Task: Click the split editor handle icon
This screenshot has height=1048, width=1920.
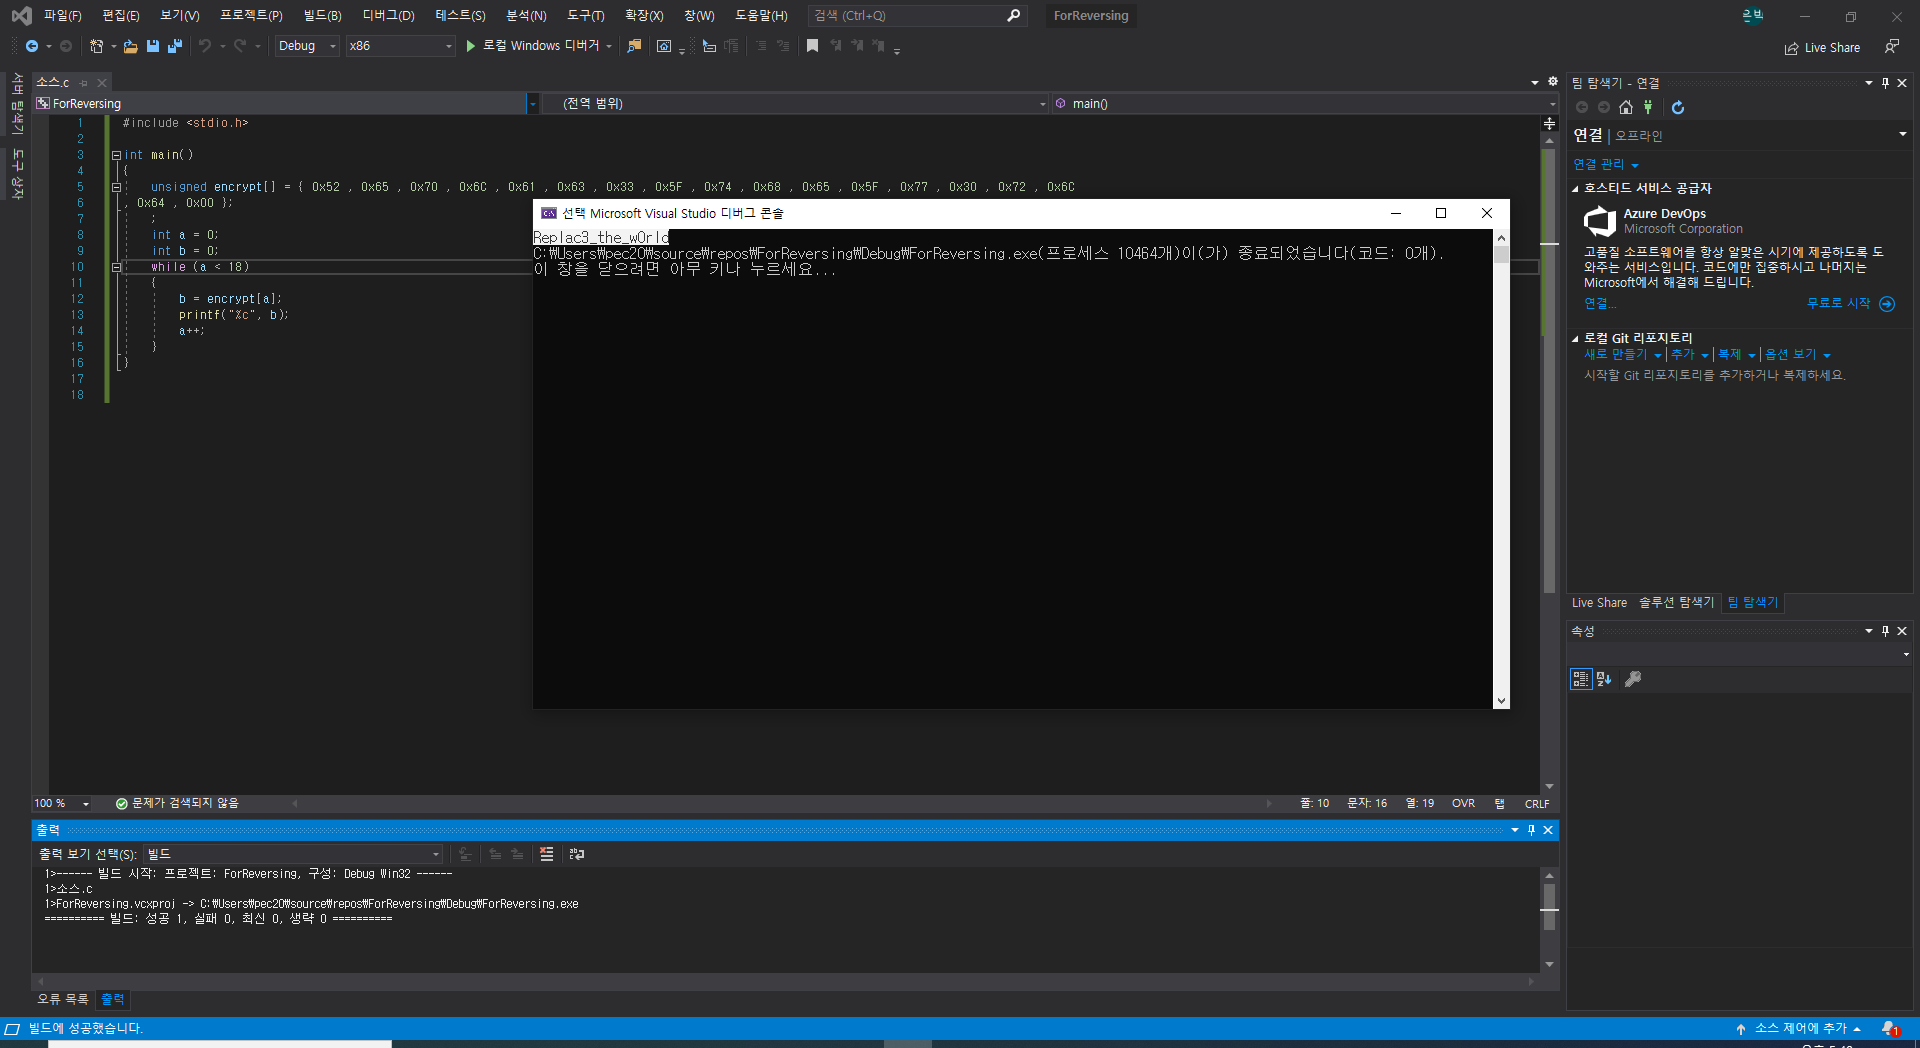Action: click(x=1549, y=124)
